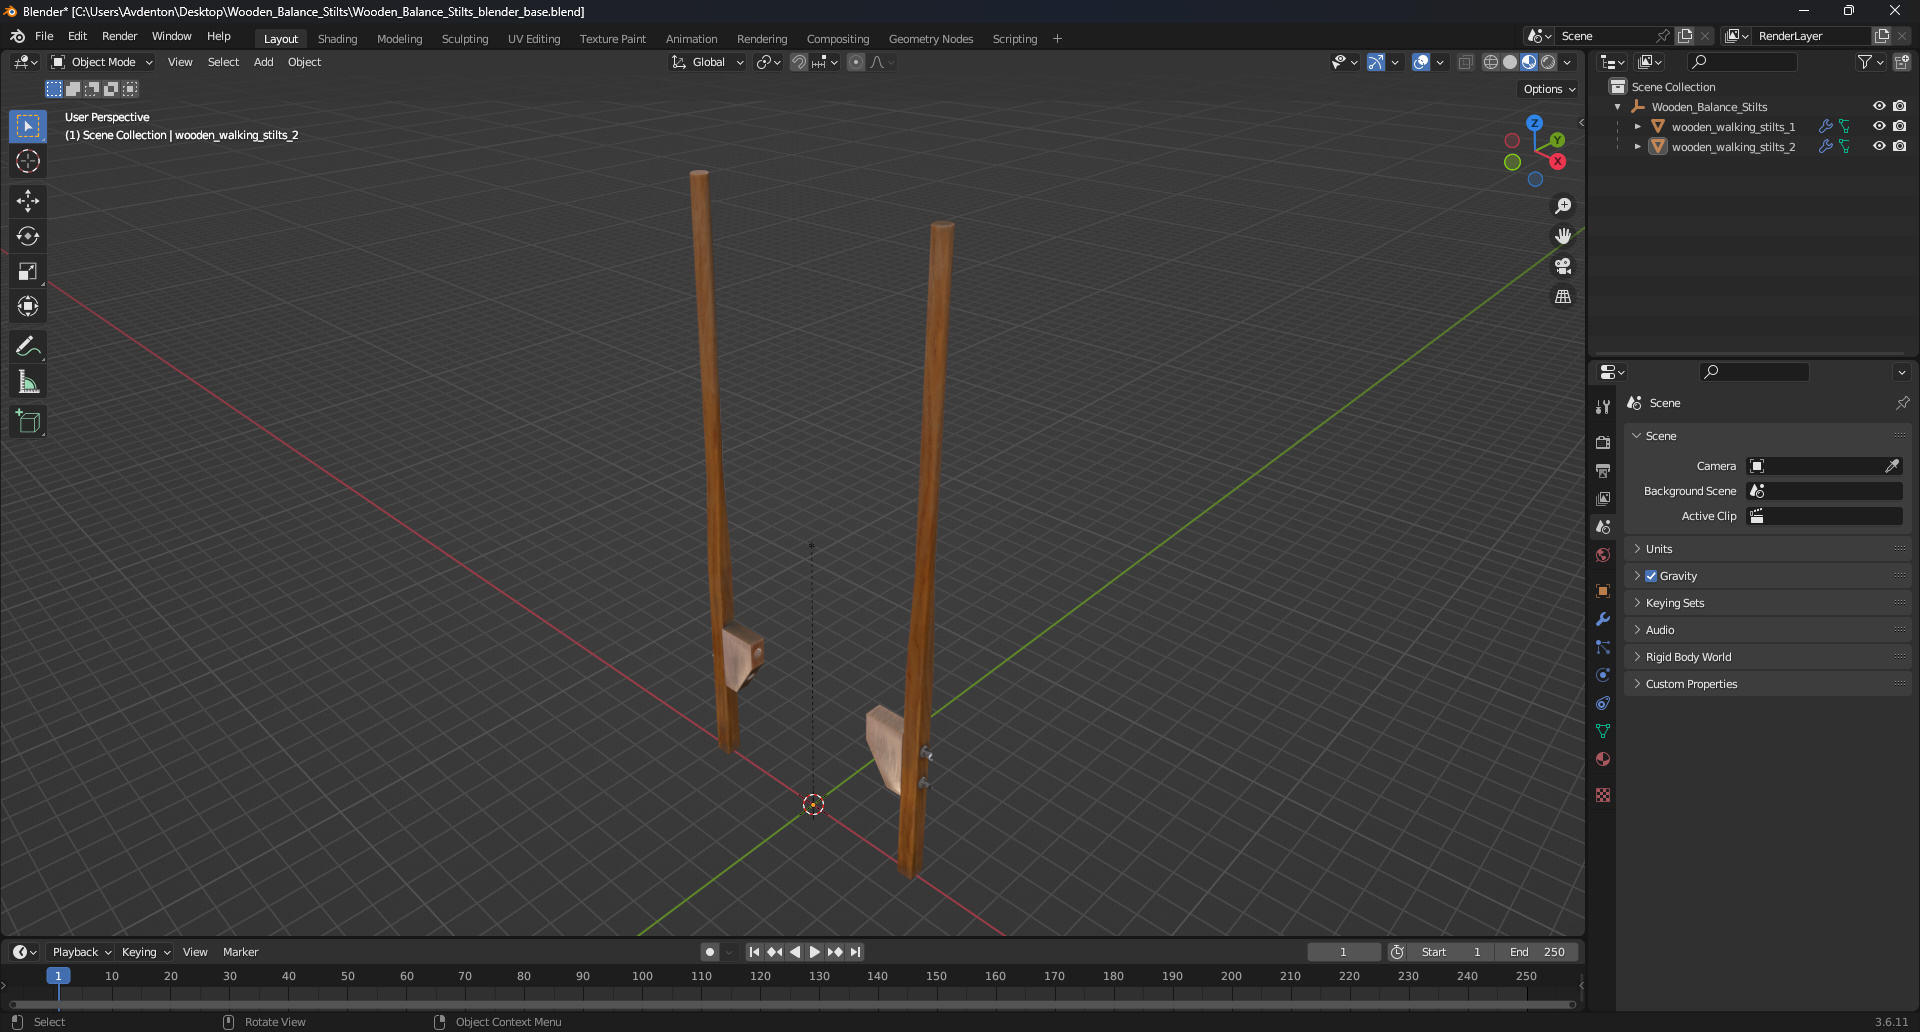Viewport: 1920px width, 1032px height.
Task: Expand wooden_walking_stilts_1 tree item
Action: pos(1637,127)
